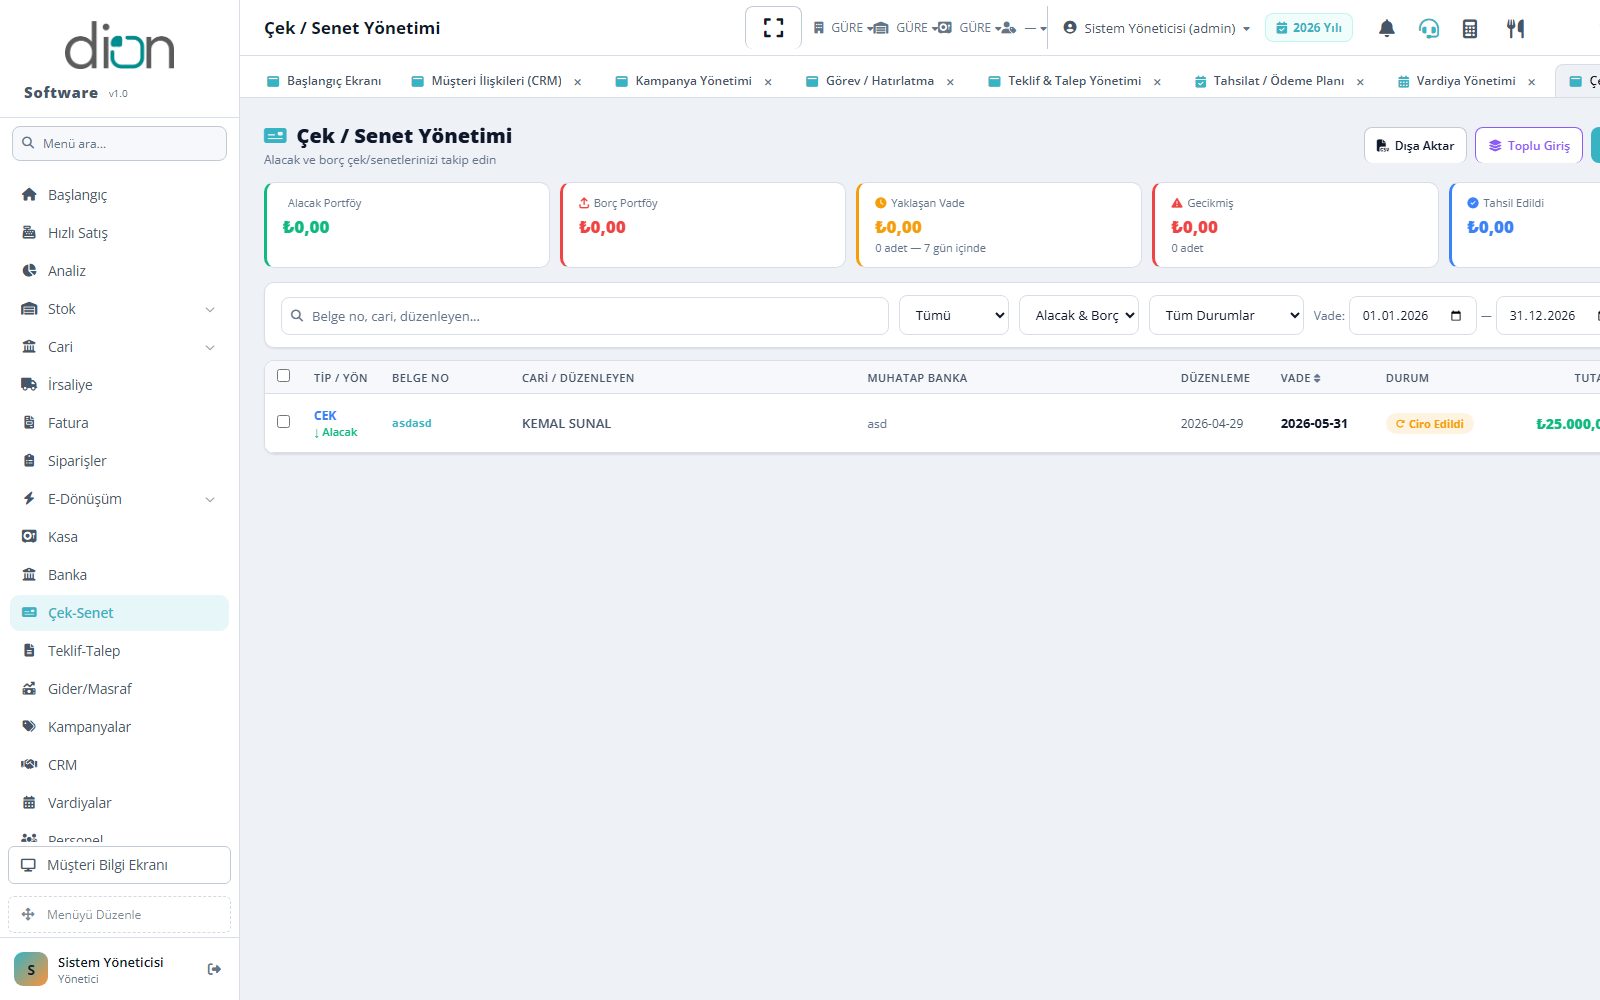
Task: Open the Sistem Yöneticisi (admin) user dropdown
Action: coord(1157,28)
